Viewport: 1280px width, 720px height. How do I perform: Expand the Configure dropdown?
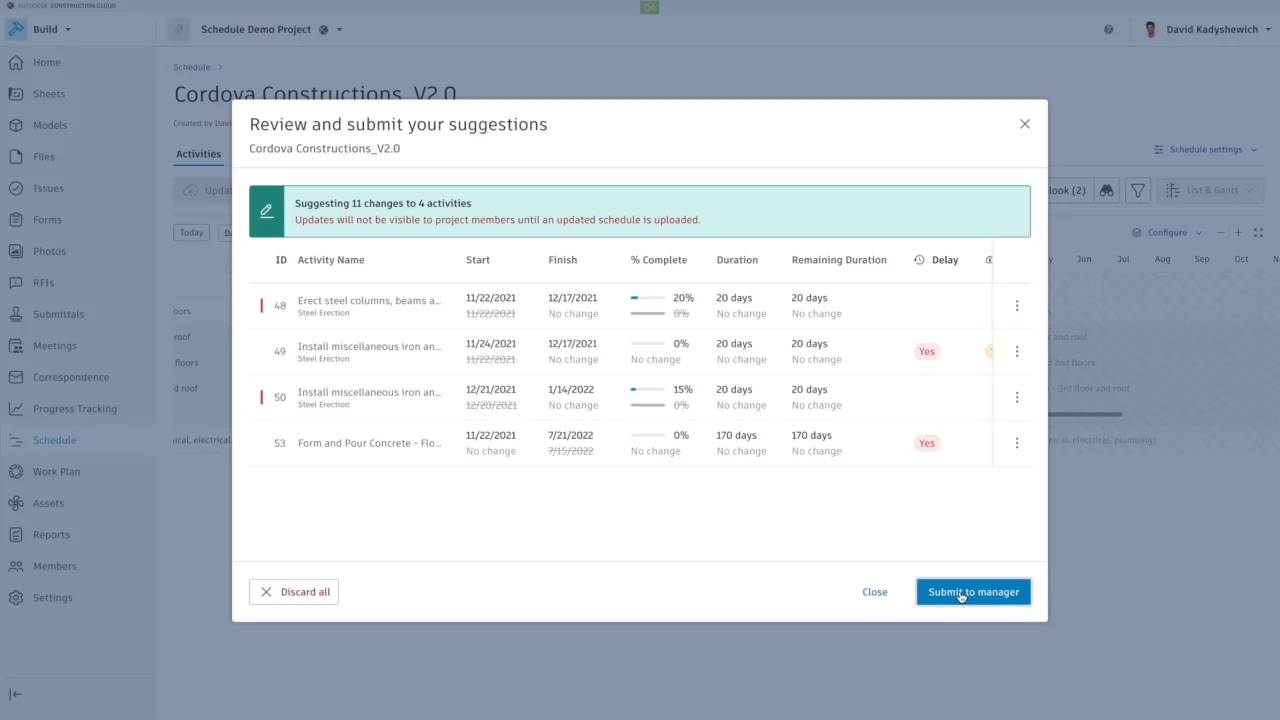click(x=1167, y=233)
